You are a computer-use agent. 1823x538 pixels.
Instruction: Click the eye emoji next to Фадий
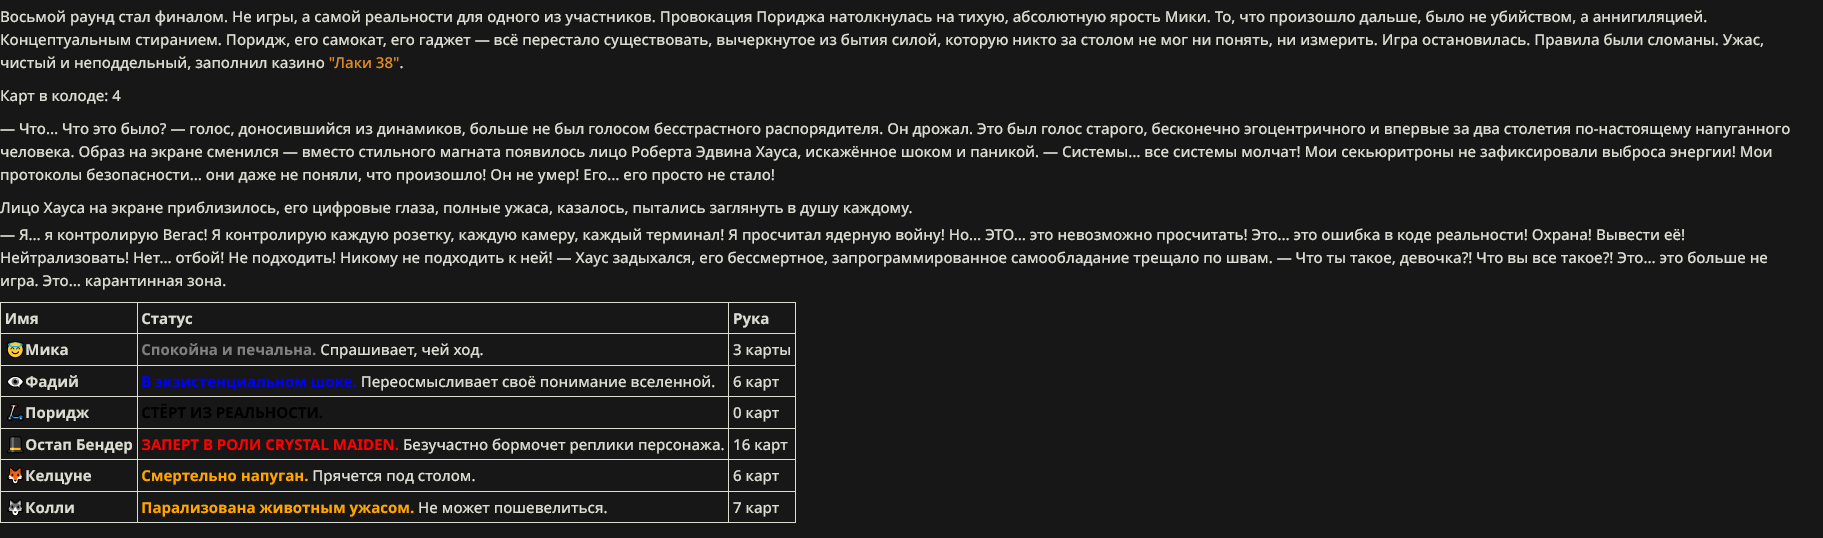click(15, 382)
